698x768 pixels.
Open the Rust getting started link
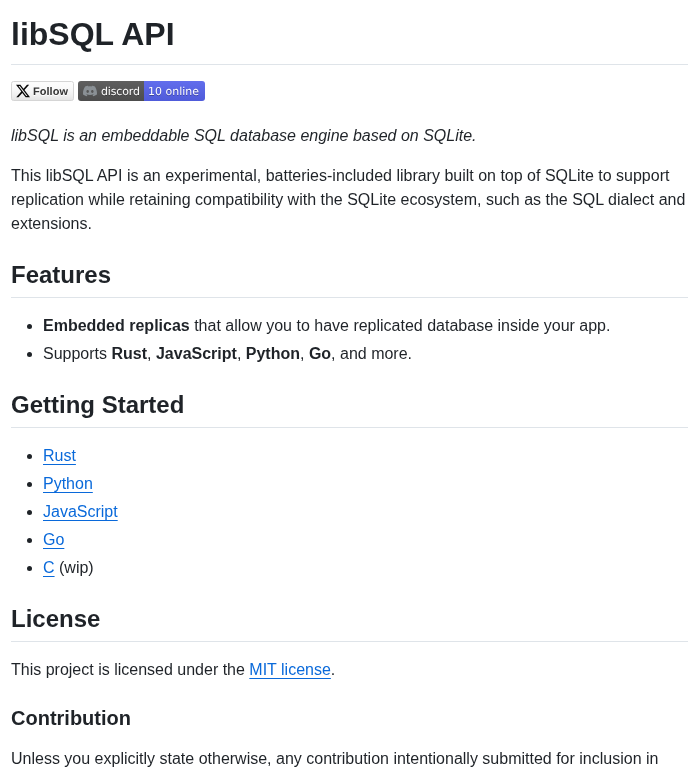click(x=59, y=456)
